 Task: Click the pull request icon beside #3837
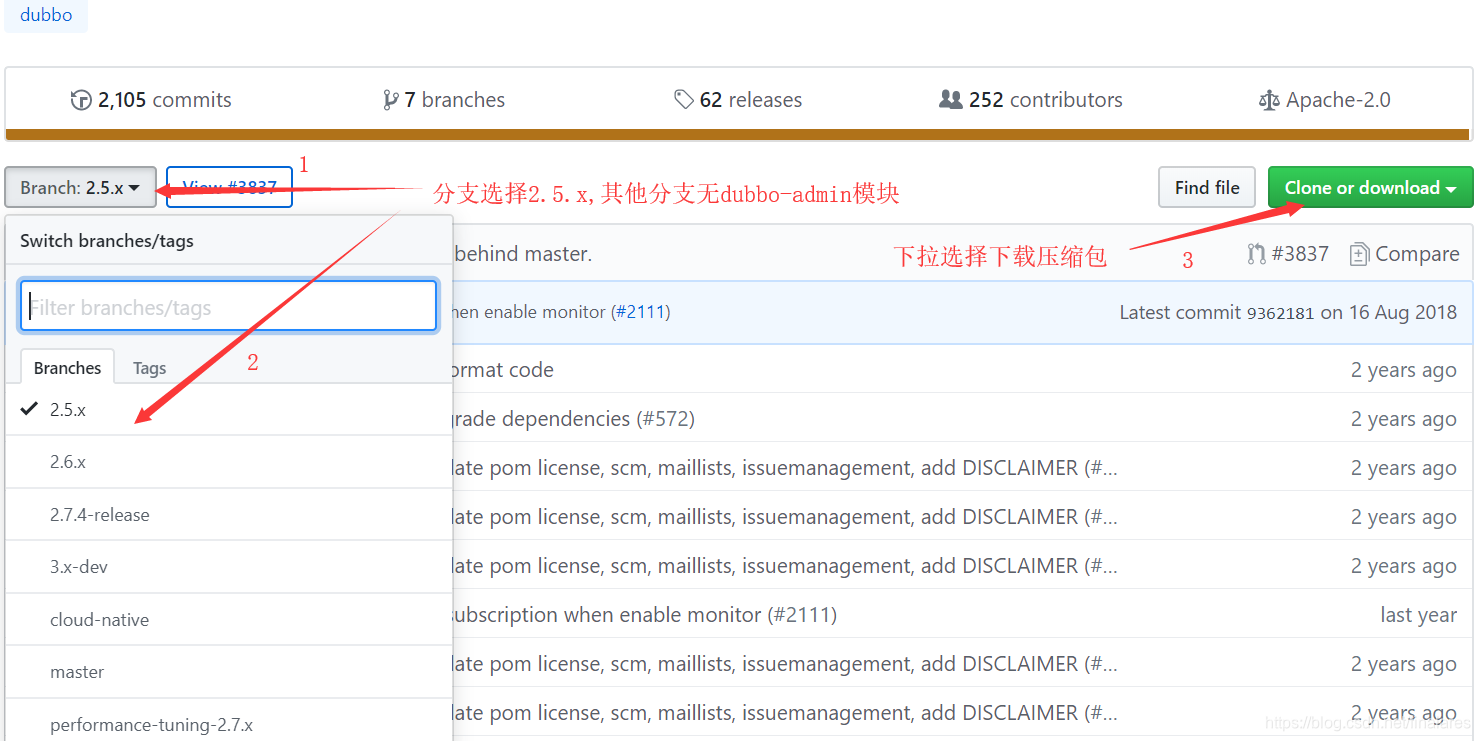1257,254
